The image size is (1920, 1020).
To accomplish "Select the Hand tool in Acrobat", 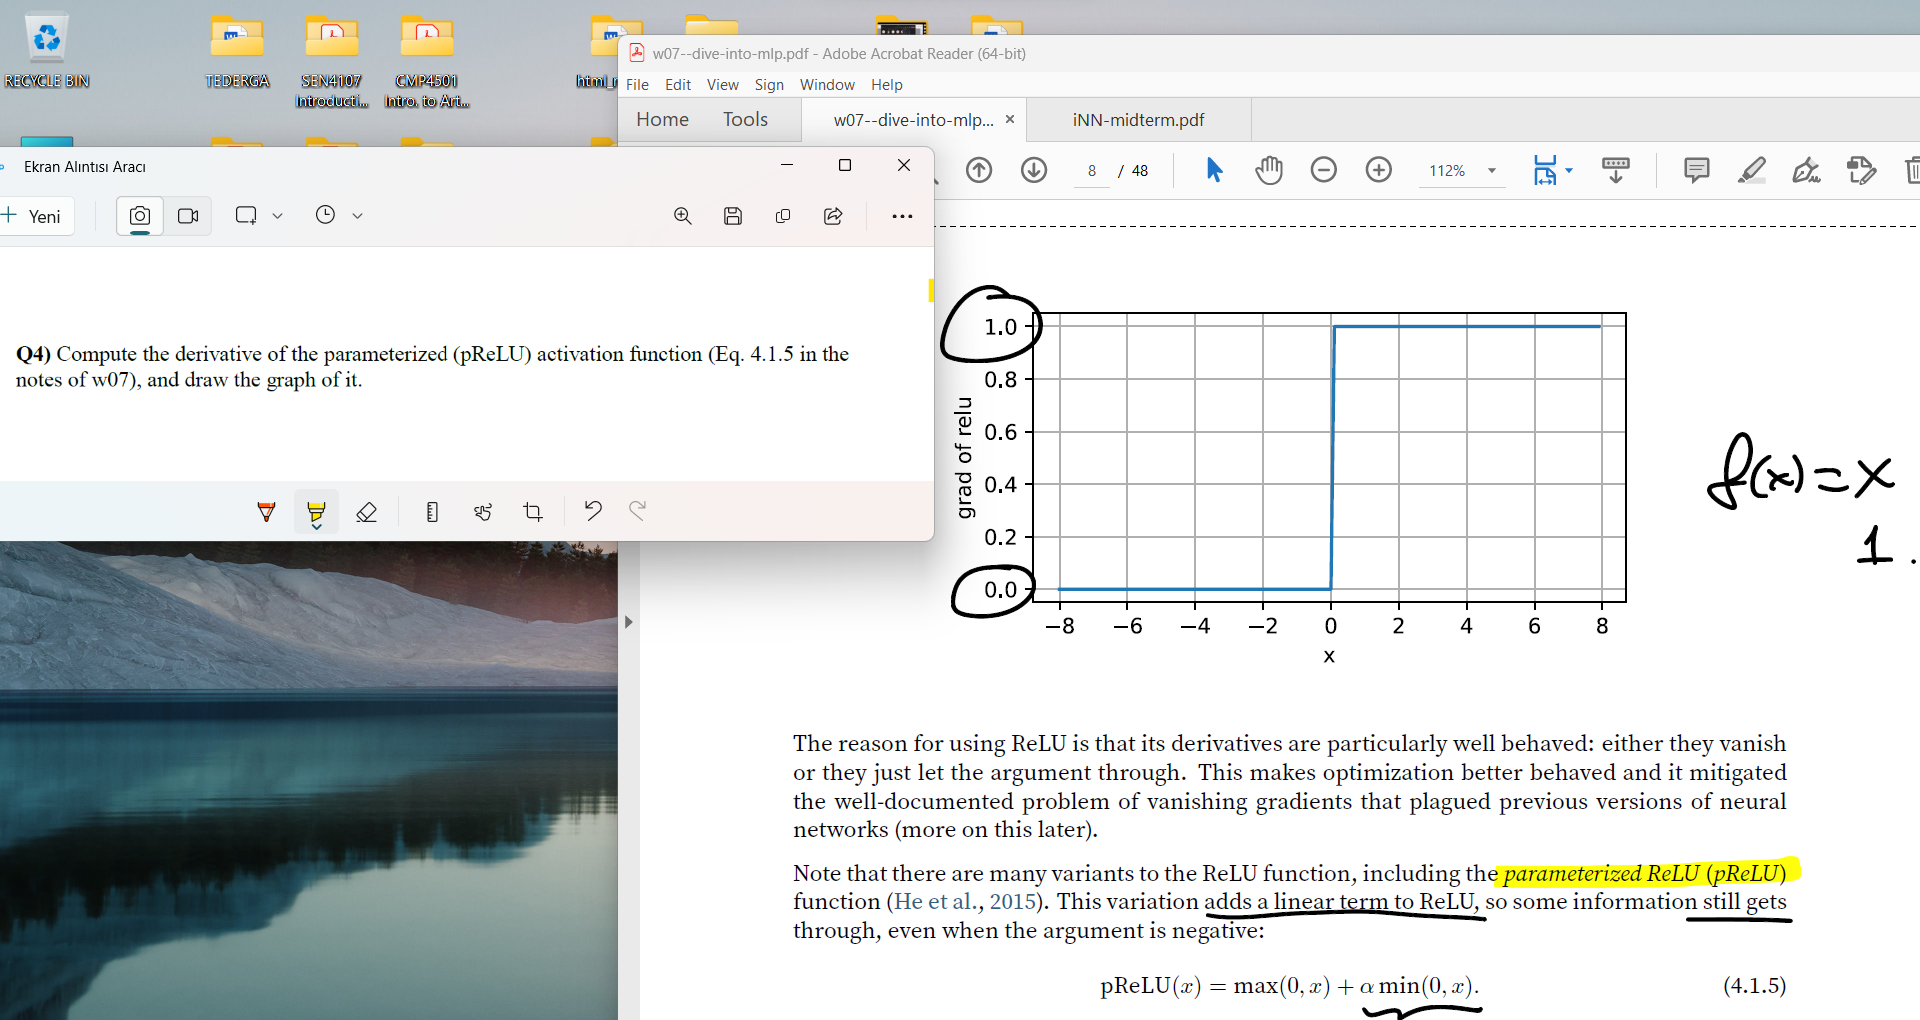I will tap(1268, 170).
